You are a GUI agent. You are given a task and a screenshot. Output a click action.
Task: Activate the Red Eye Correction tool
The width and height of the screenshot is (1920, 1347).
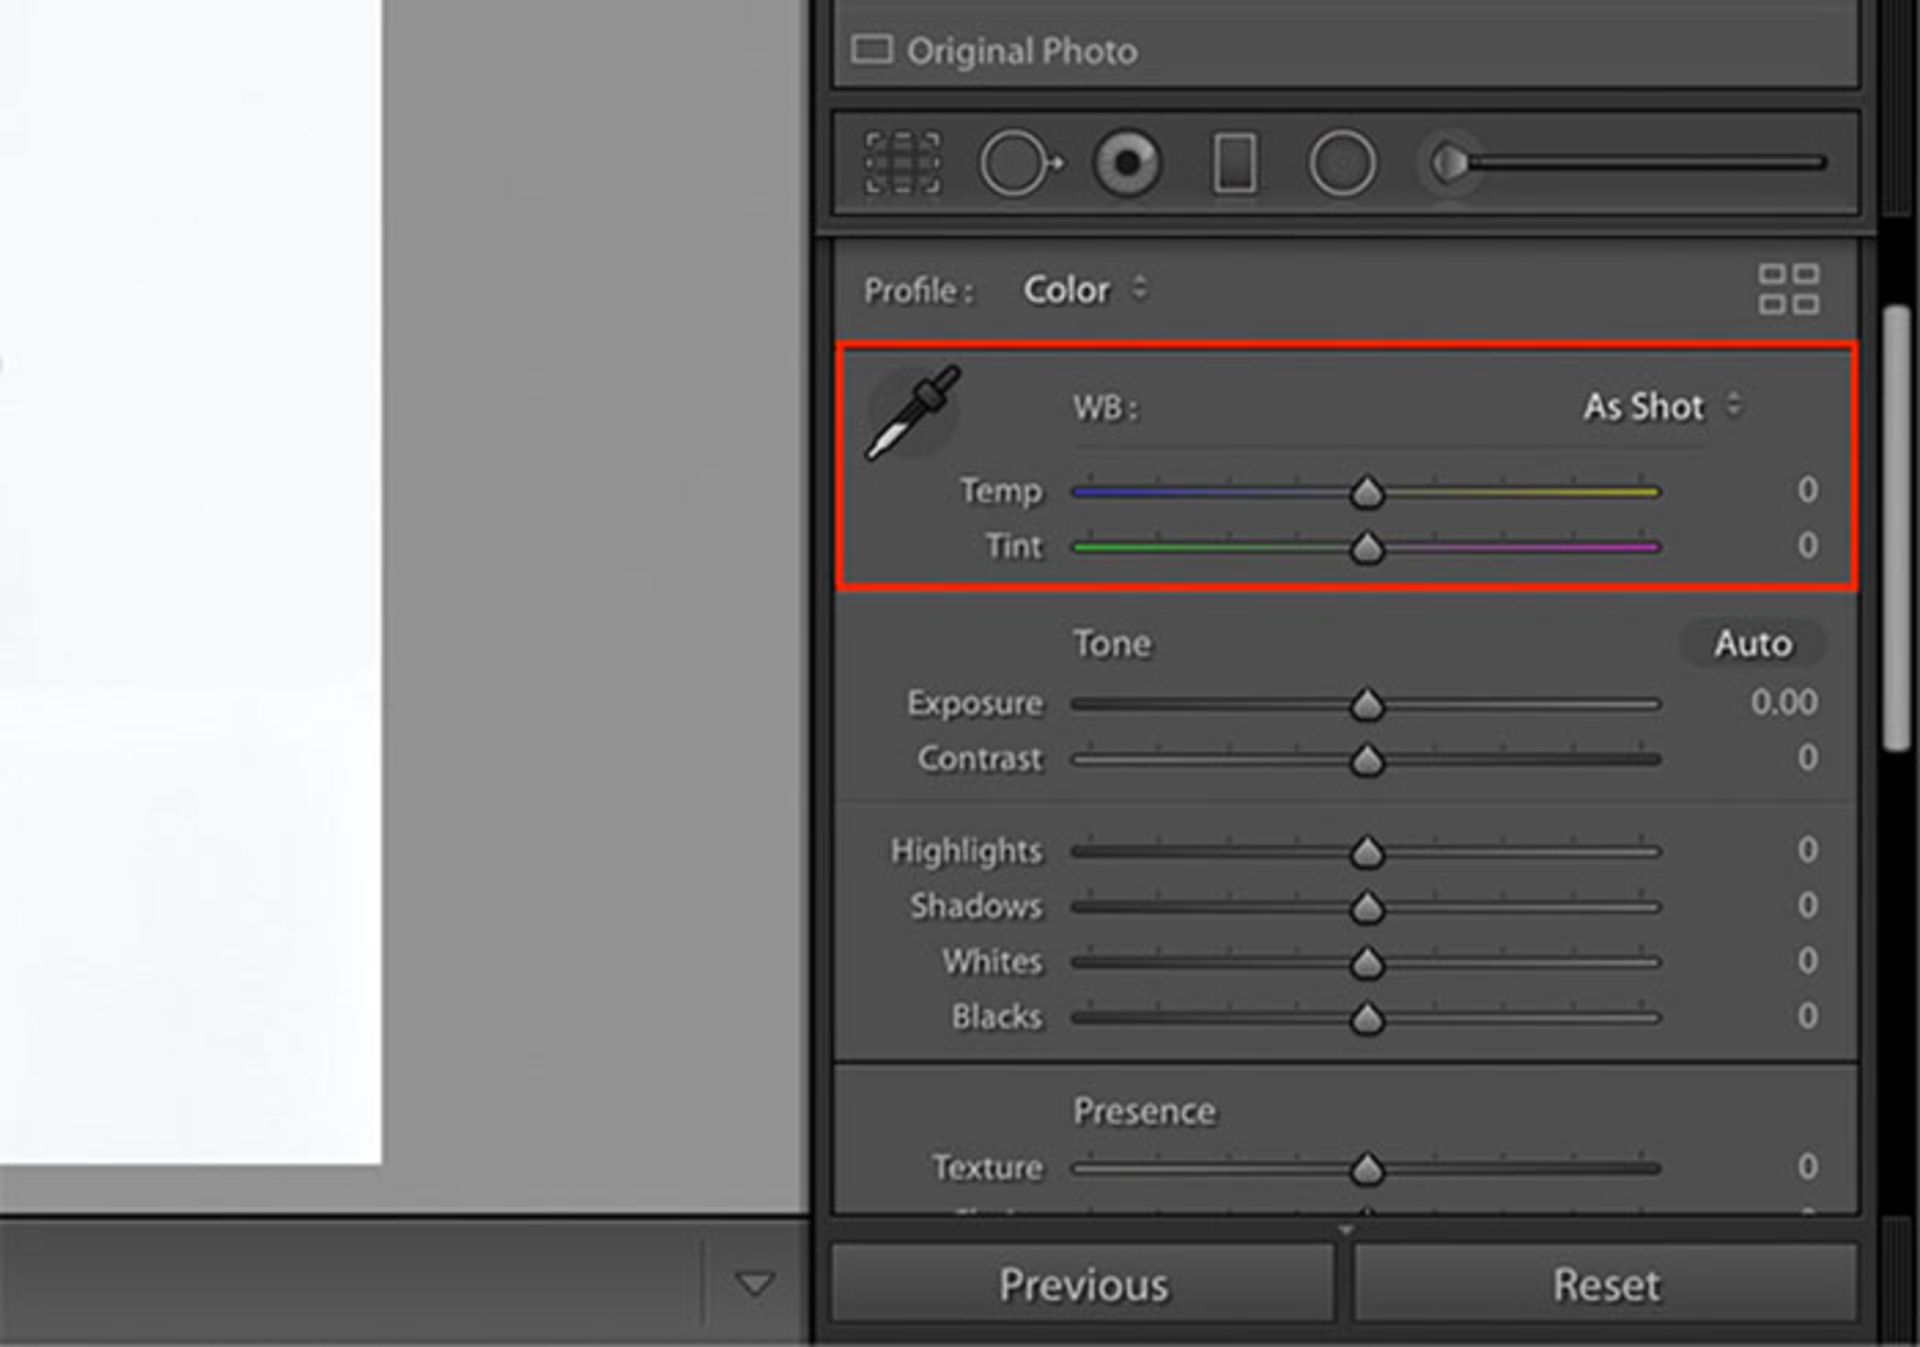click(1128, 162)
